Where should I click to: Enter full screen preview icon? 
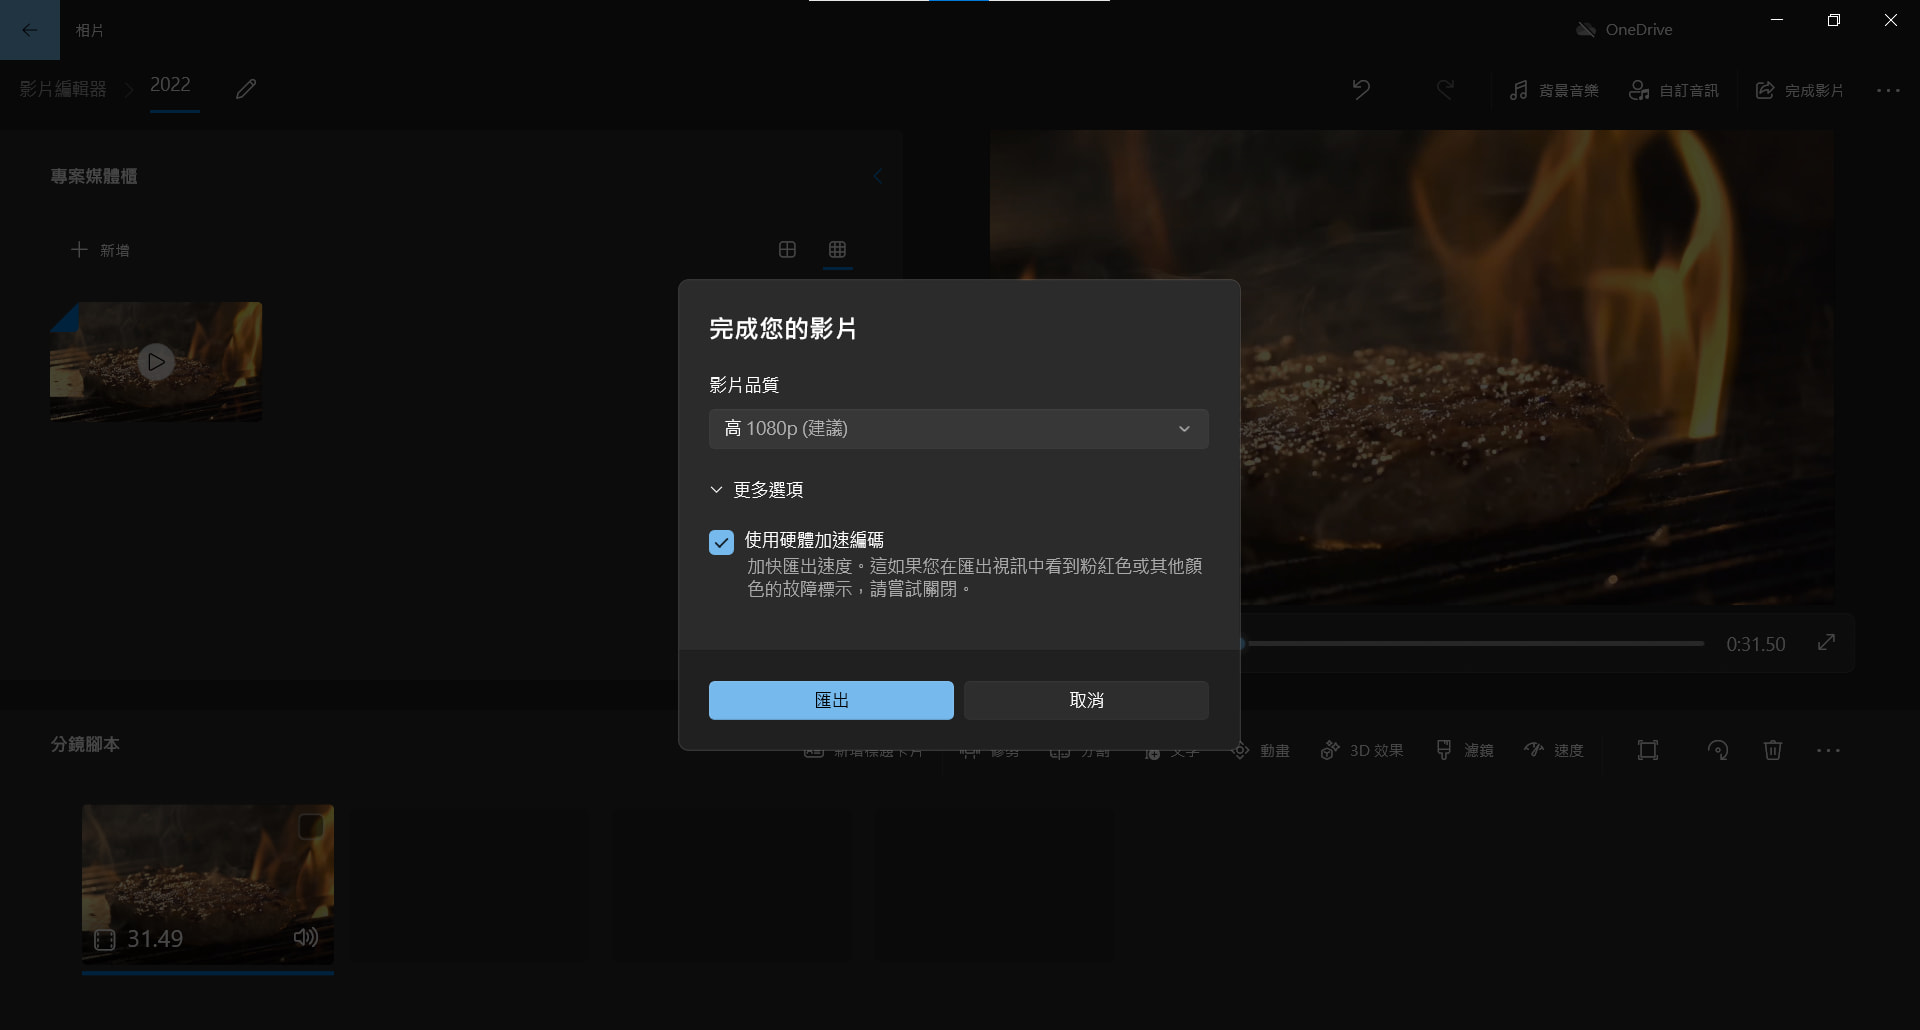[1826, 642]
